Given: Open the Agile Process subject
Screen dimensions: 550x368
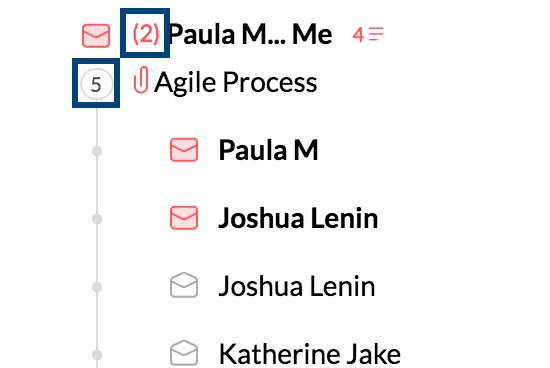Looking at the screenshot, I should [x=236, y=82].
